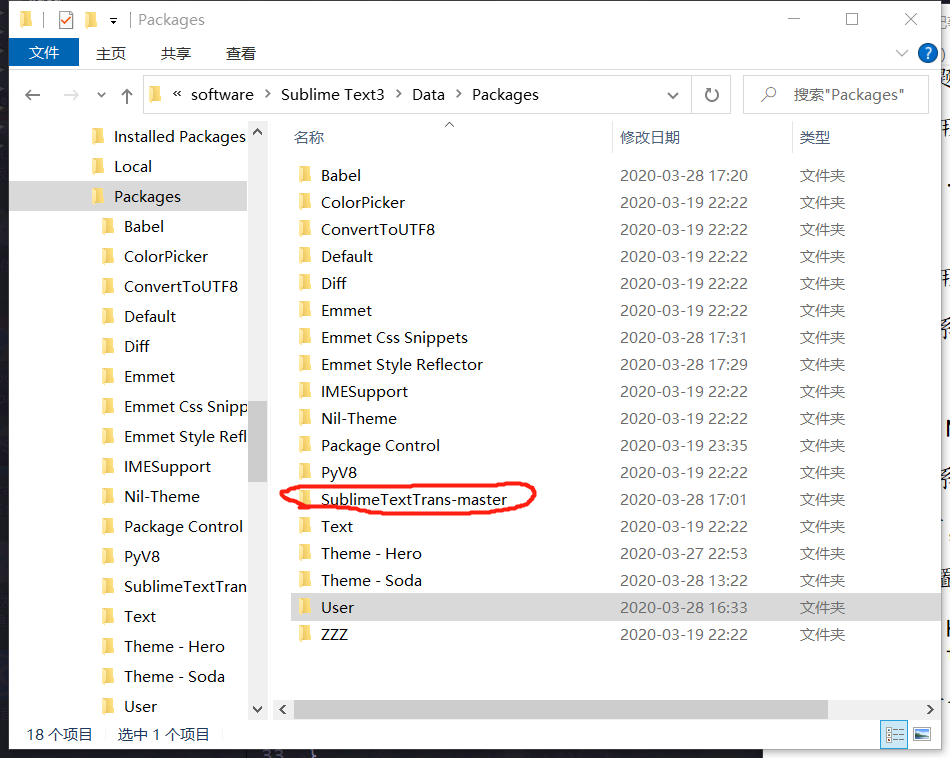Select the Text folder in file list

coord(337,527)
